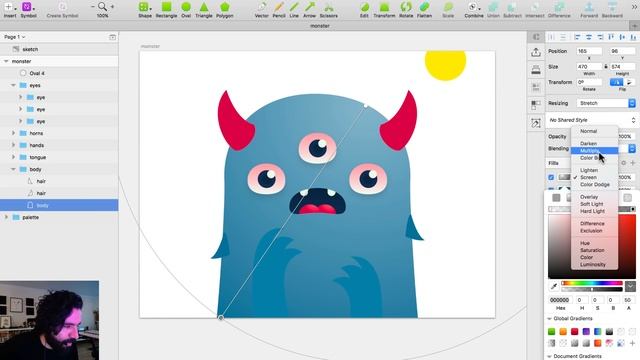The width and height of the screenshot is (640, 360).
Task: Select the sketch layer row
Action: pos(59,49)
